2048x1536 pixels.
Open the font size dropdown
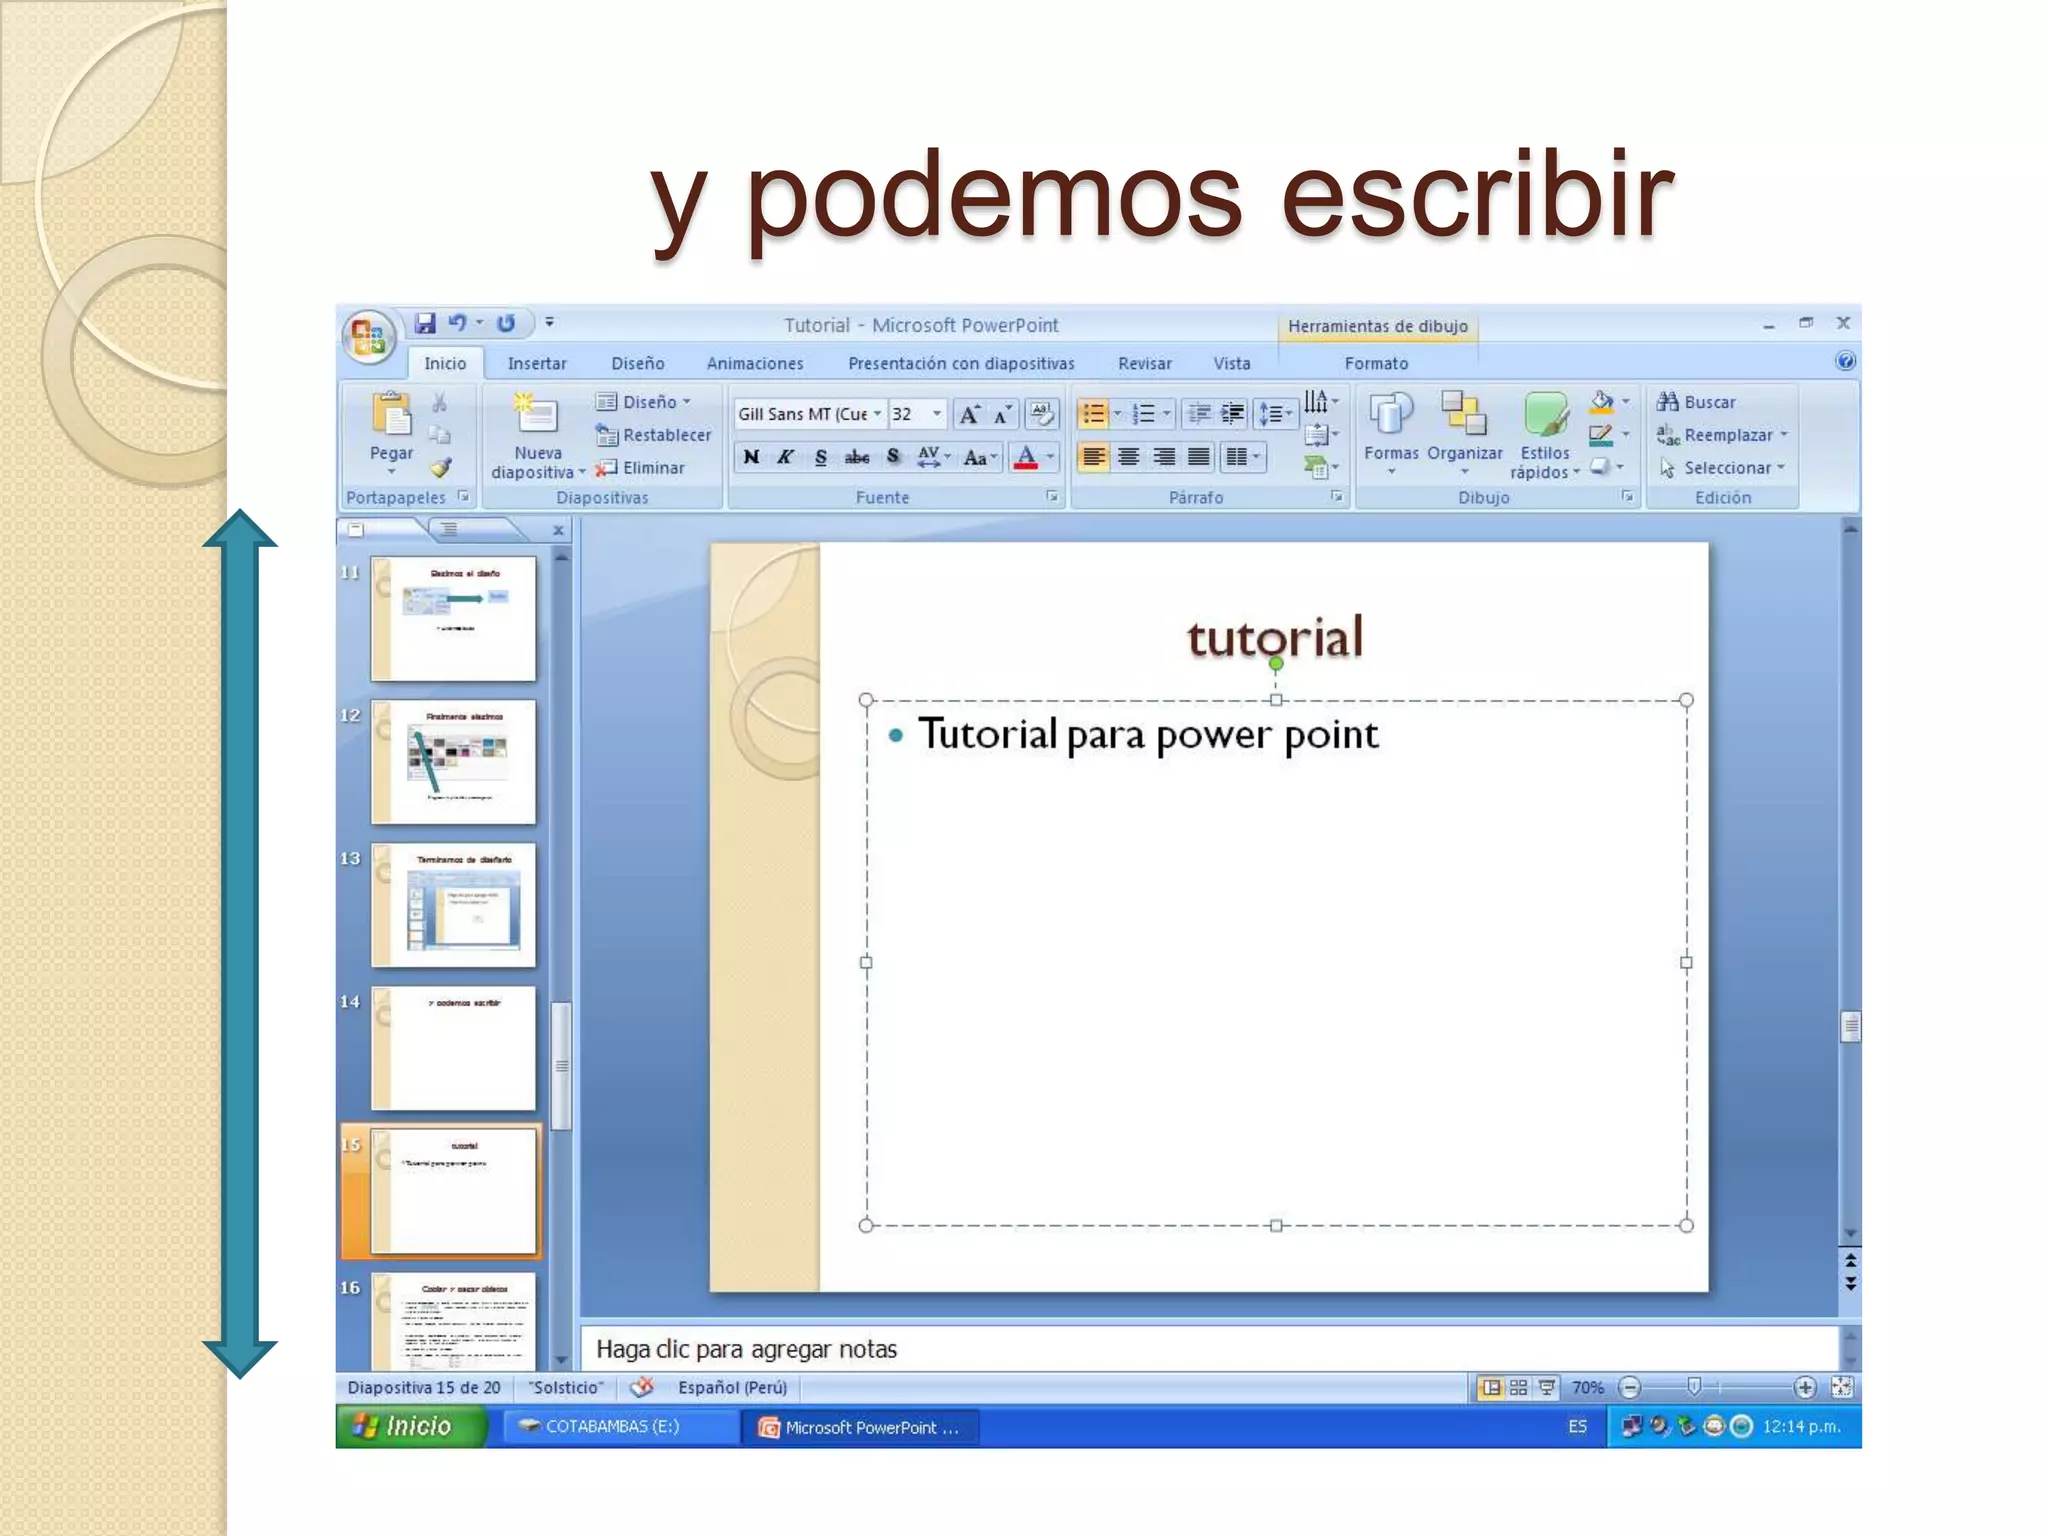[936, 414]
